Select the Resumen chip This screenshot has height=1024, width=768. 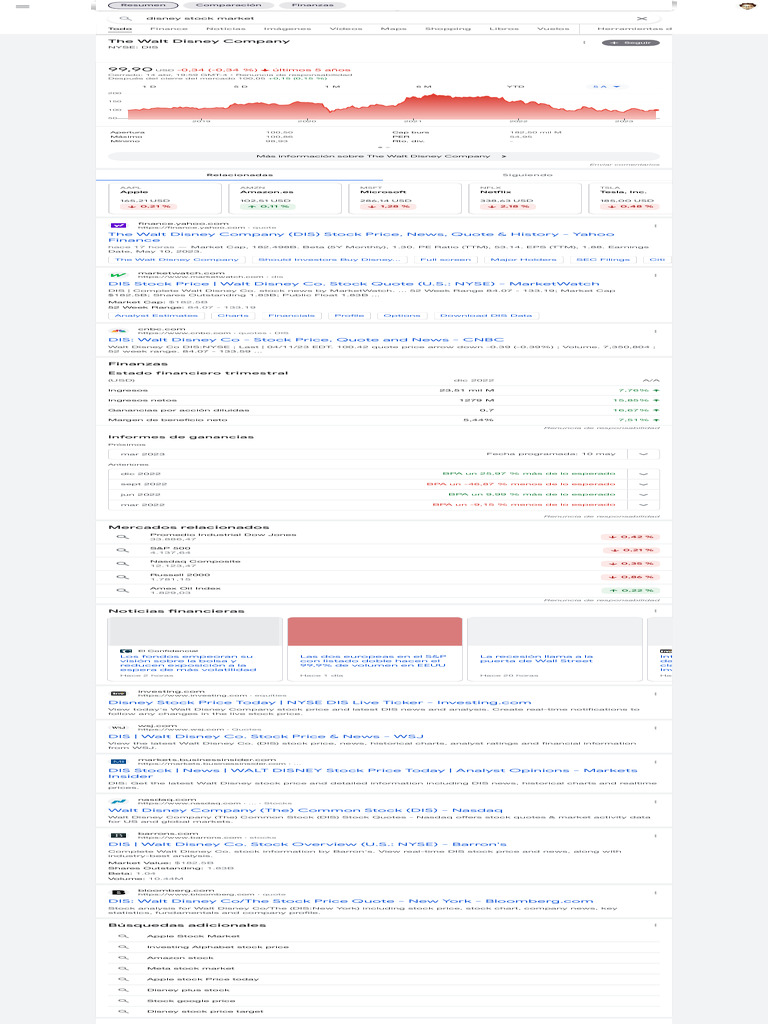click(143, 5)
